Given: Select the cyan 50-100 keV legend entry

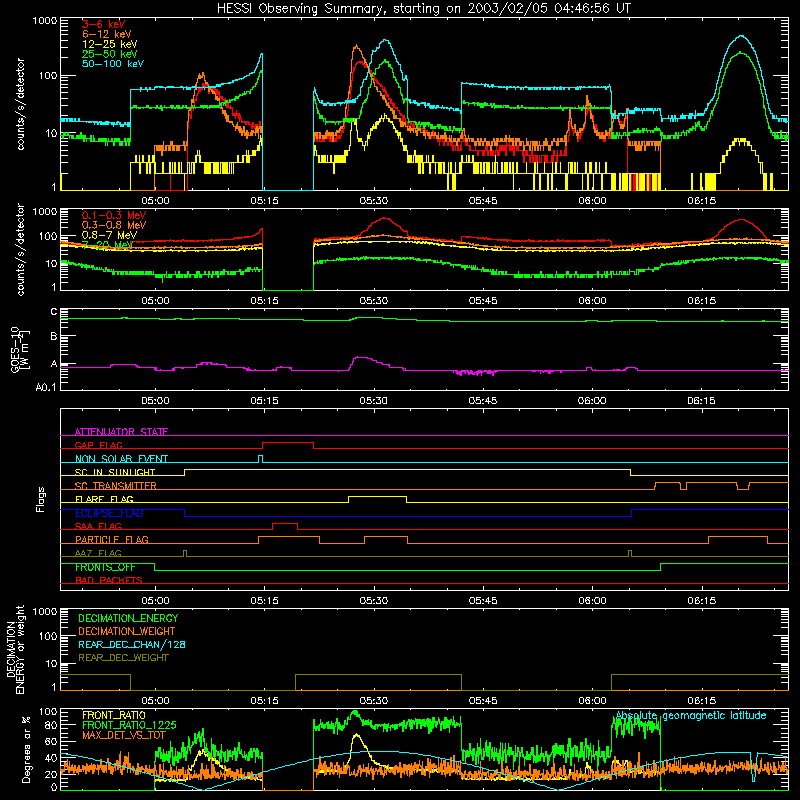Looking at the screenshot, I should point(113,64).
